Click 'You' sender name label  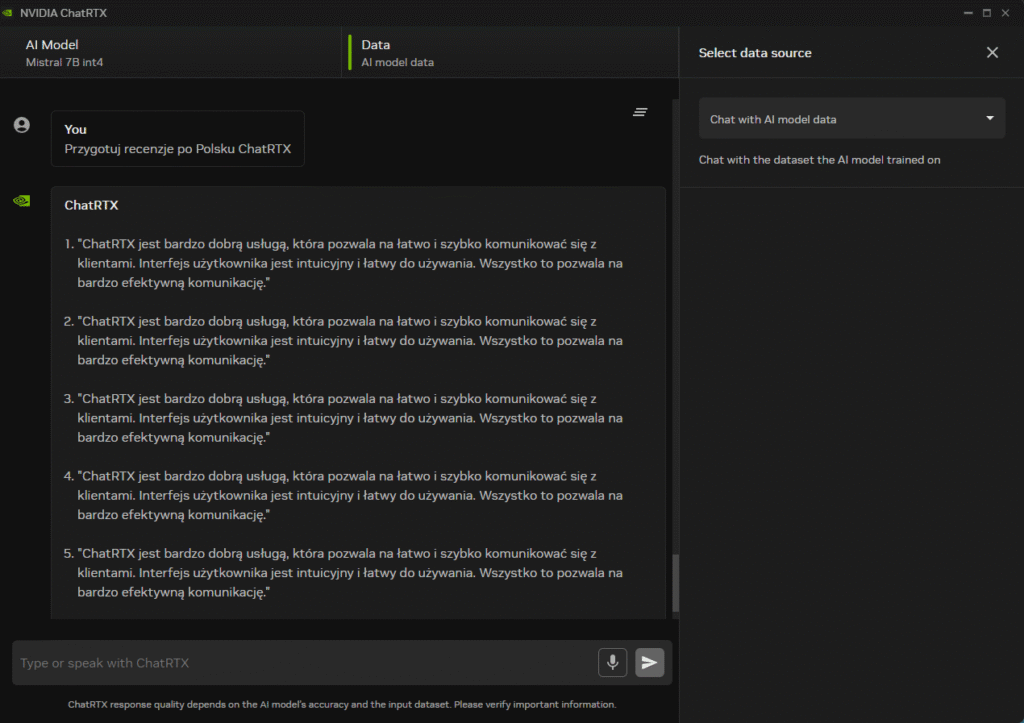(76, 129)
